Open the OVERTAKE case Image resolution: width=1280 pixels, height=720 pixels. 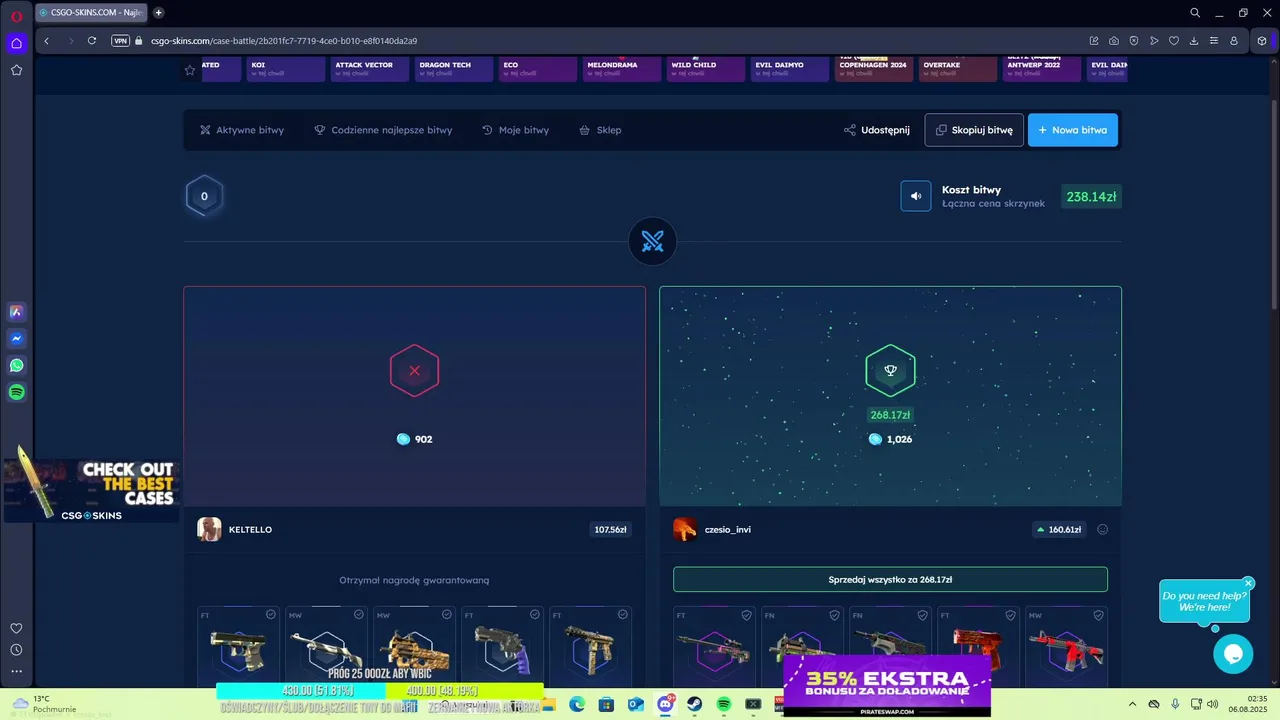[x=958, y=69]
